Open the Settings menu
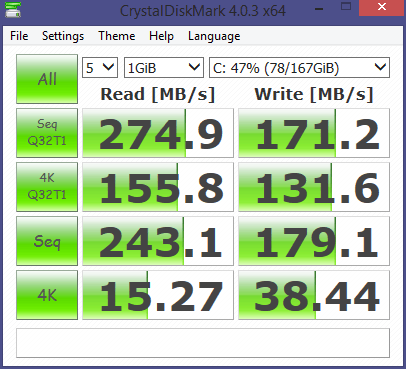 [x=63, y=36]
